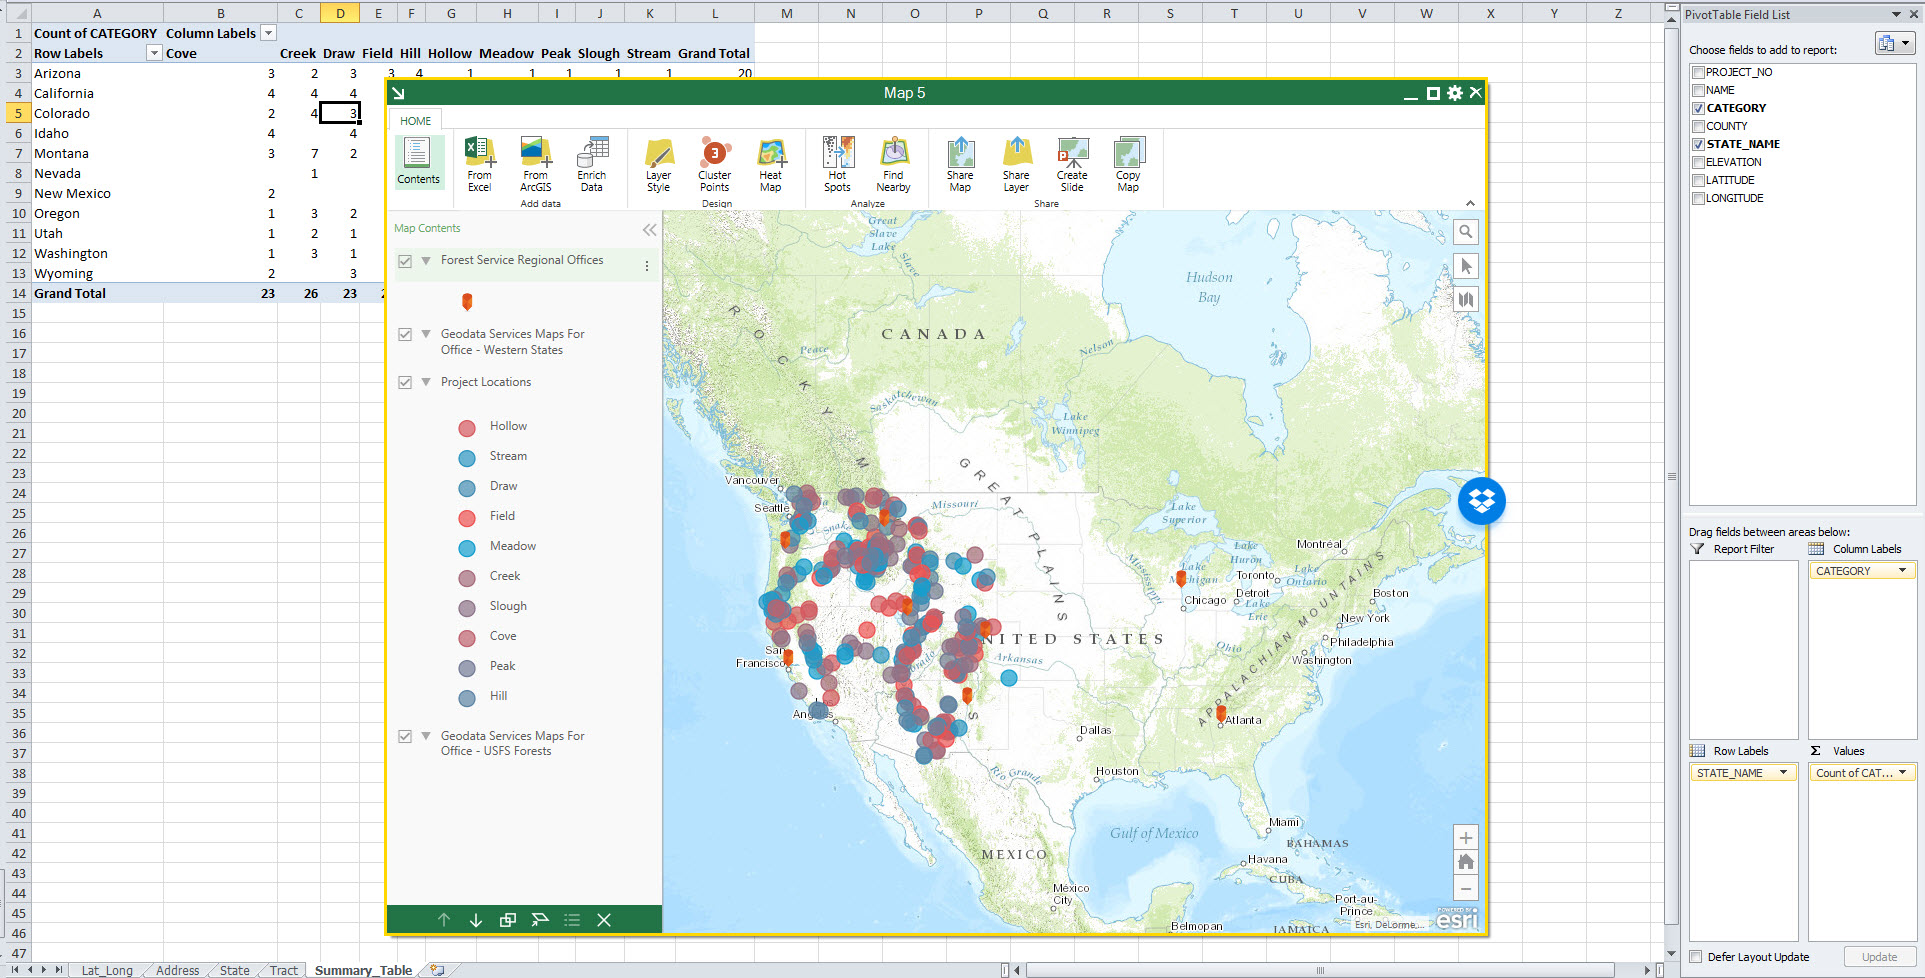This screenshot has height=978, width=1925.
Task: Activate the map select pointer tool
Action: (1465, 266)
